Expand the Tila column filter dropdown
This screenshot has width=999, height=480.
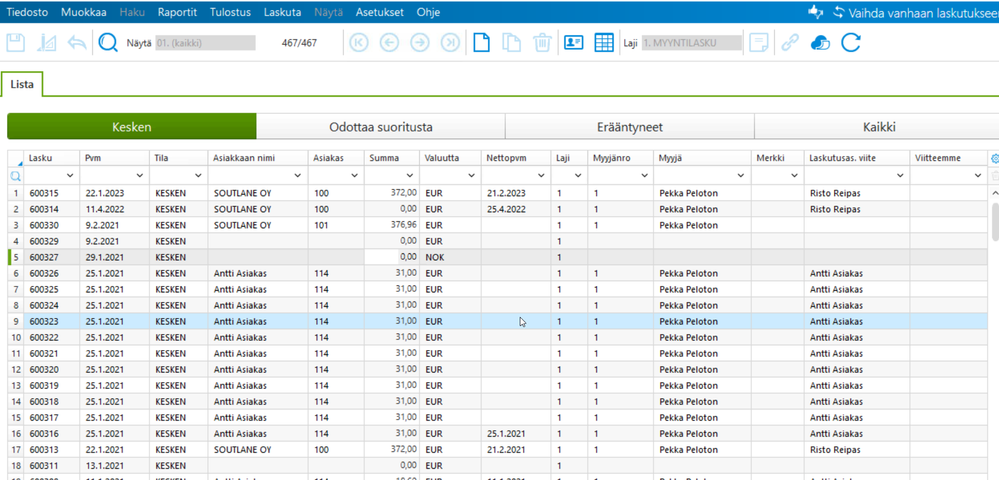196,176
